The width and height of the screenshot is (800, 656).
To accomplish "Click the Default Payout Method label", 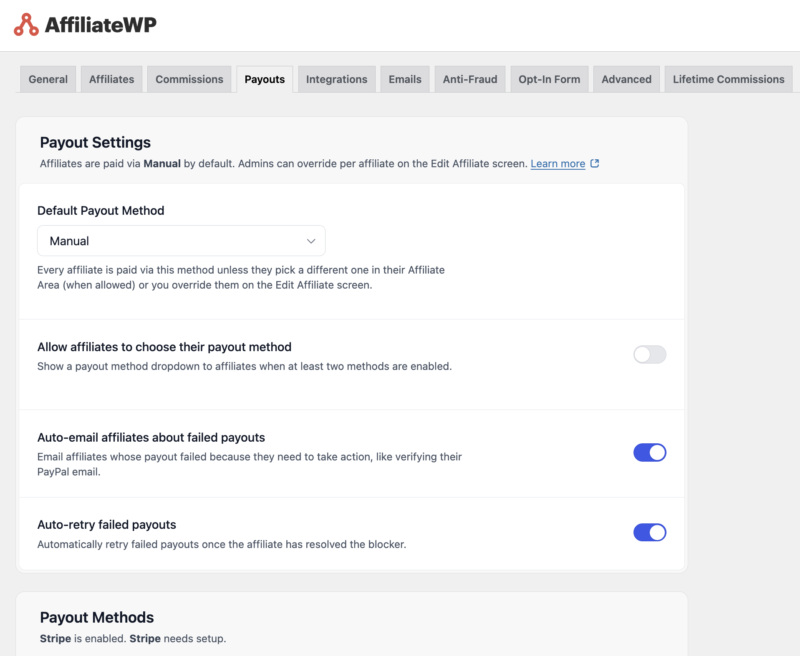I will click(x=101, y=211).
